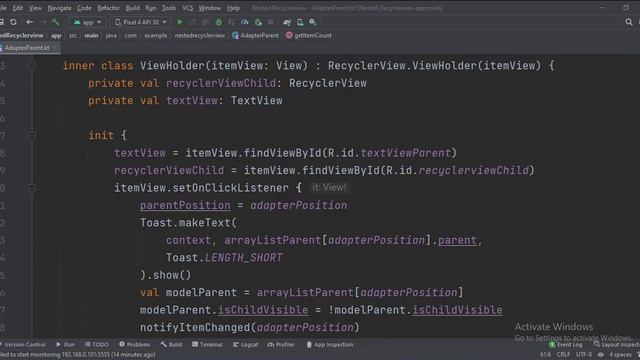Screen dimensions: 640x360
Task: Open the Code menu
Action: [x=84, y=8]
